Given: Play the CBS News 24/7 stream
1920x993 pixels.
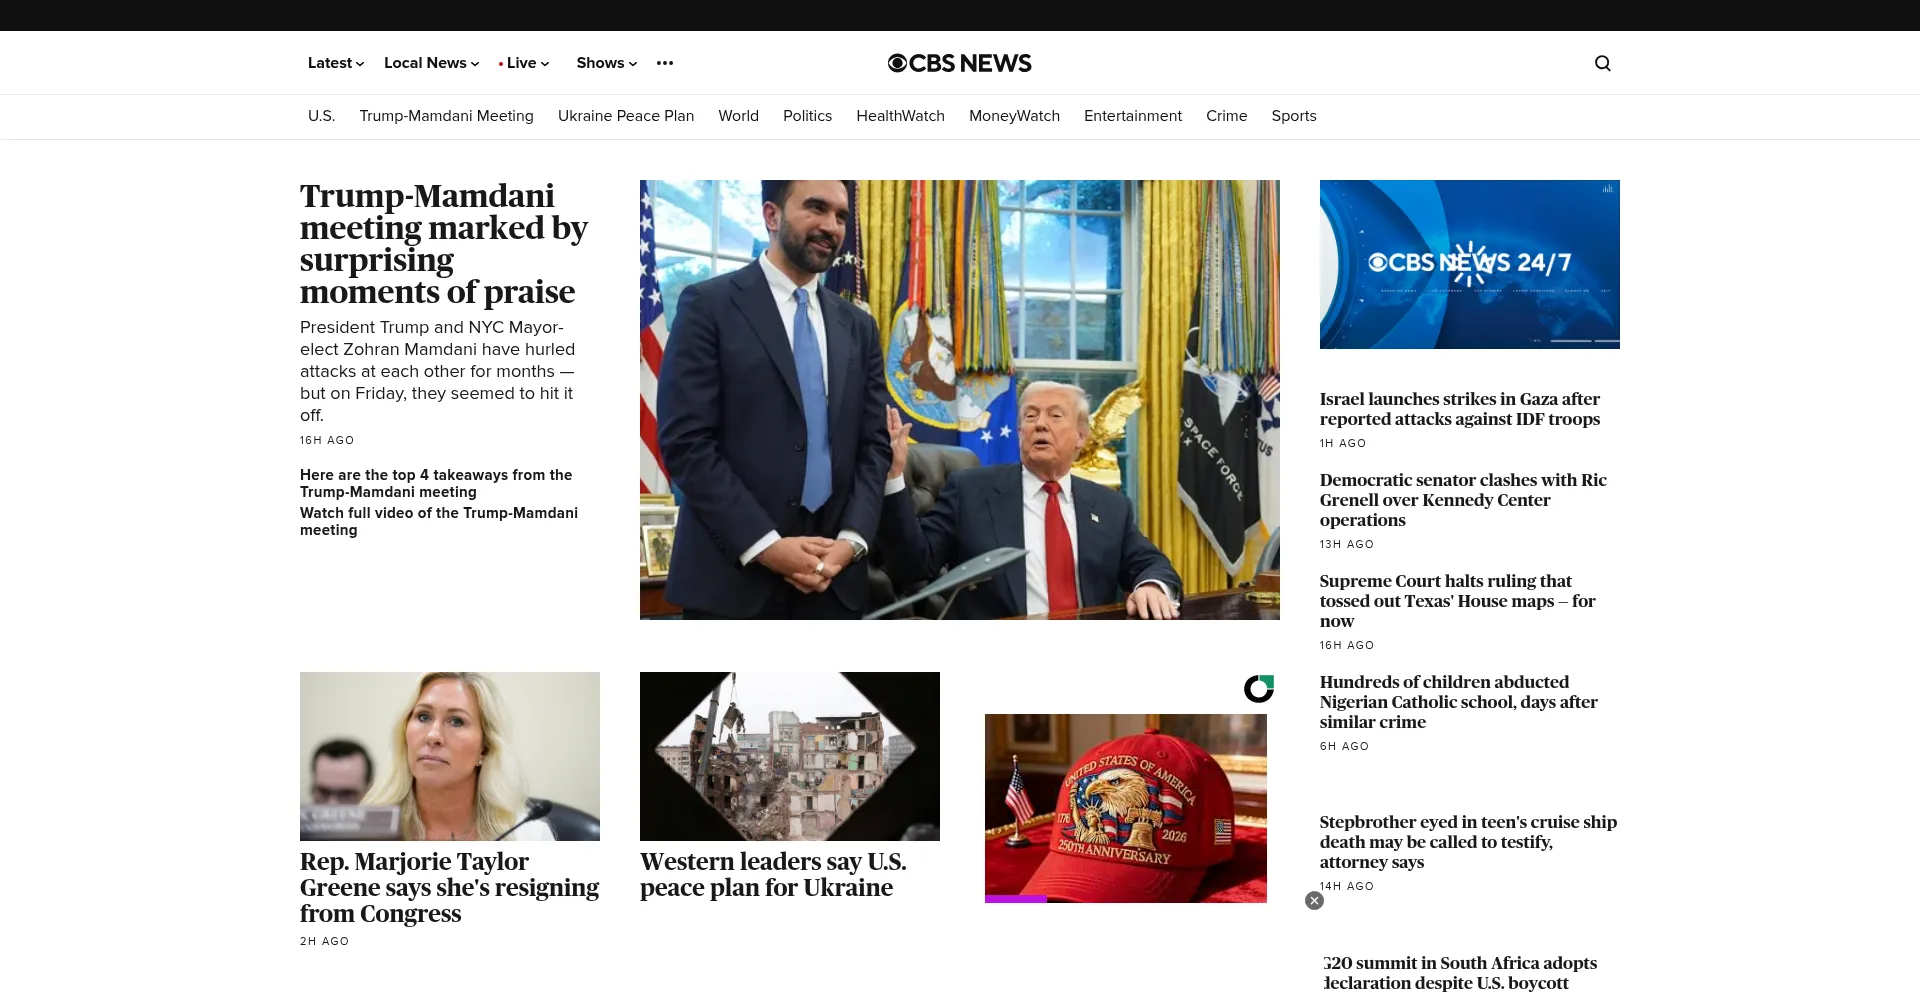Looking at the screenshot, I should (1470, 264).
